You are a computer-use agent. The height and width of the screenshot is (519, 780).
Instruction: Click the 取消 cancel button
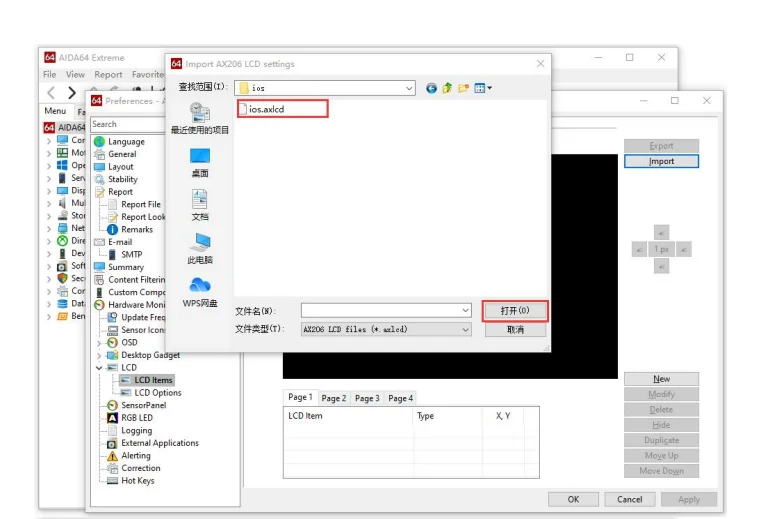tap(515, 330)
